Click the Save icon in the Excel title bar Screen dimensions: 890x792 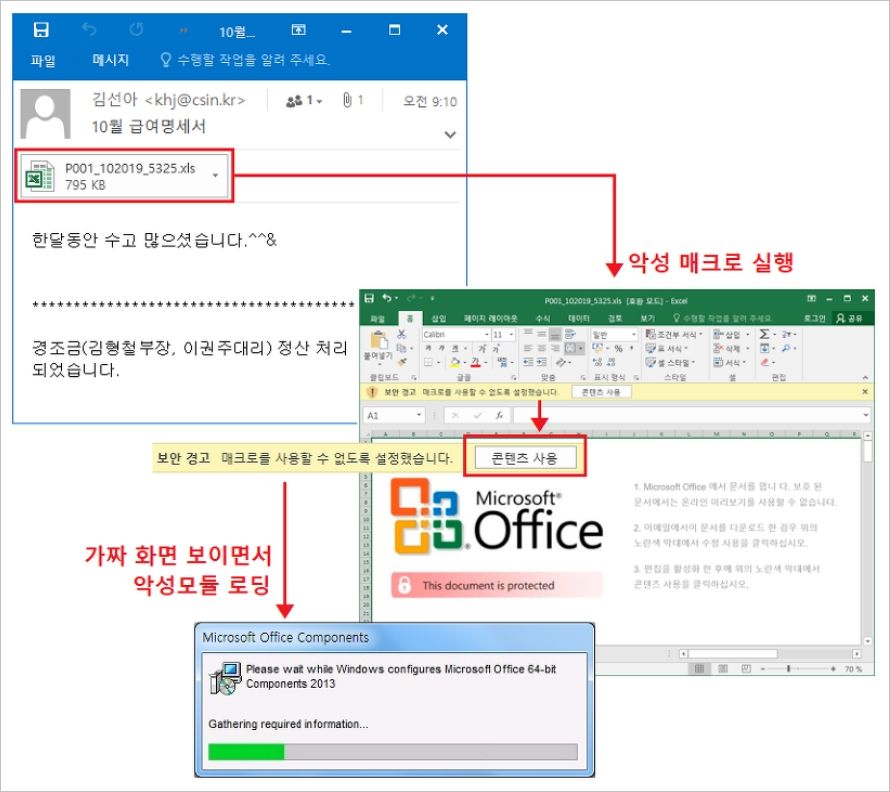(x=370, y=298)
